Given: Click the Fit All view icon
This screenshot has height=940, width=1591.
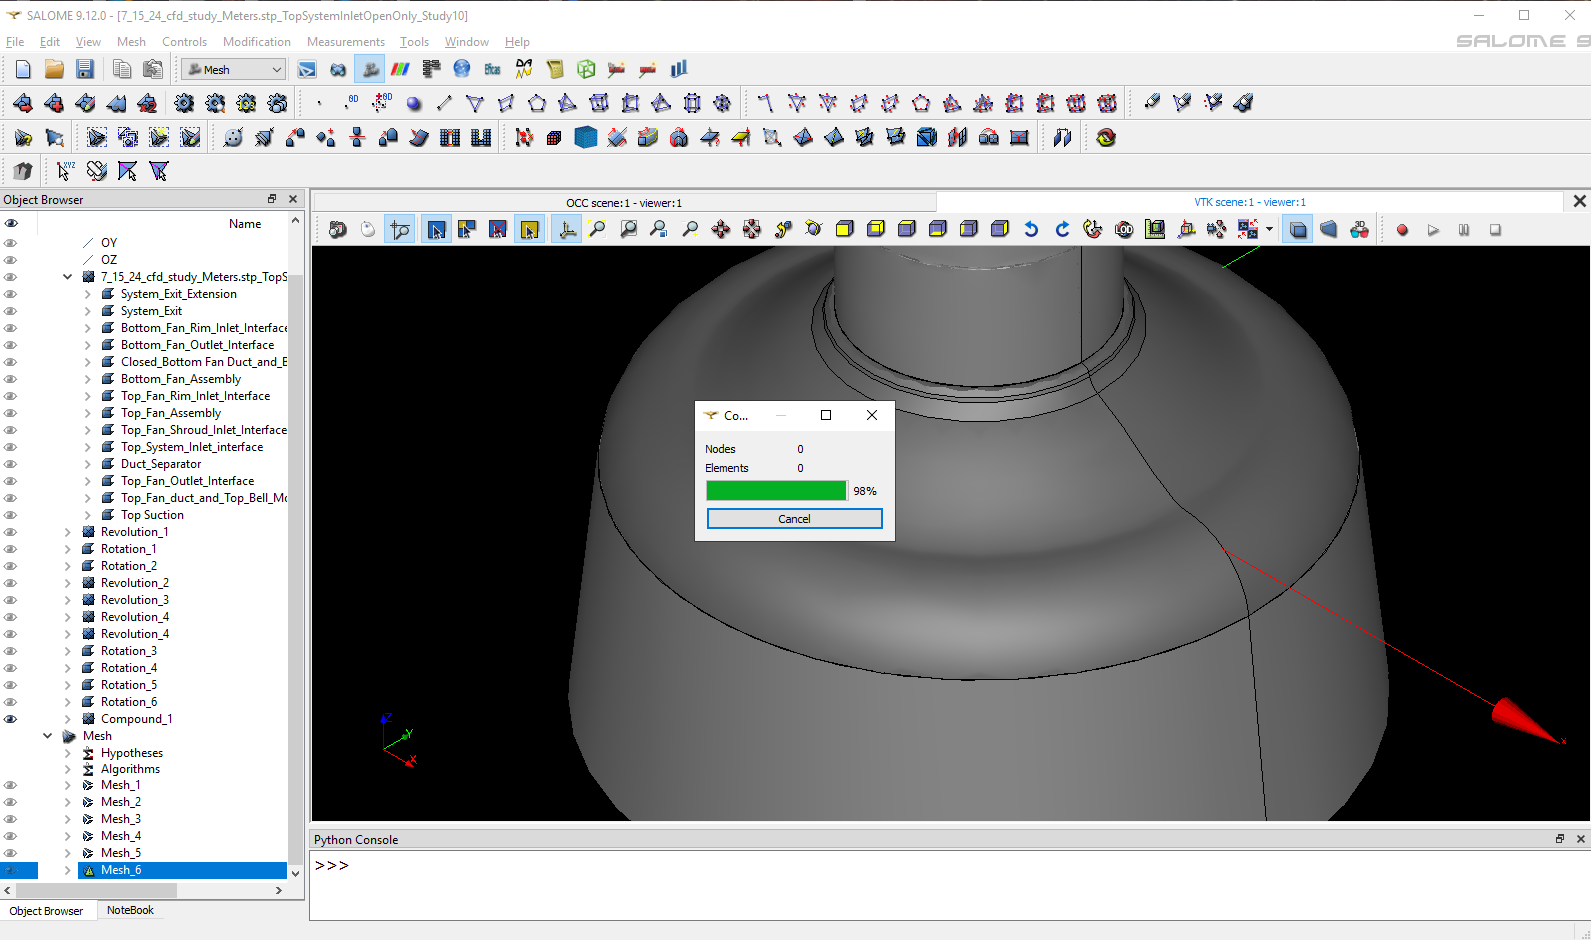Looking at the screenshot, I should click(597, 230).
